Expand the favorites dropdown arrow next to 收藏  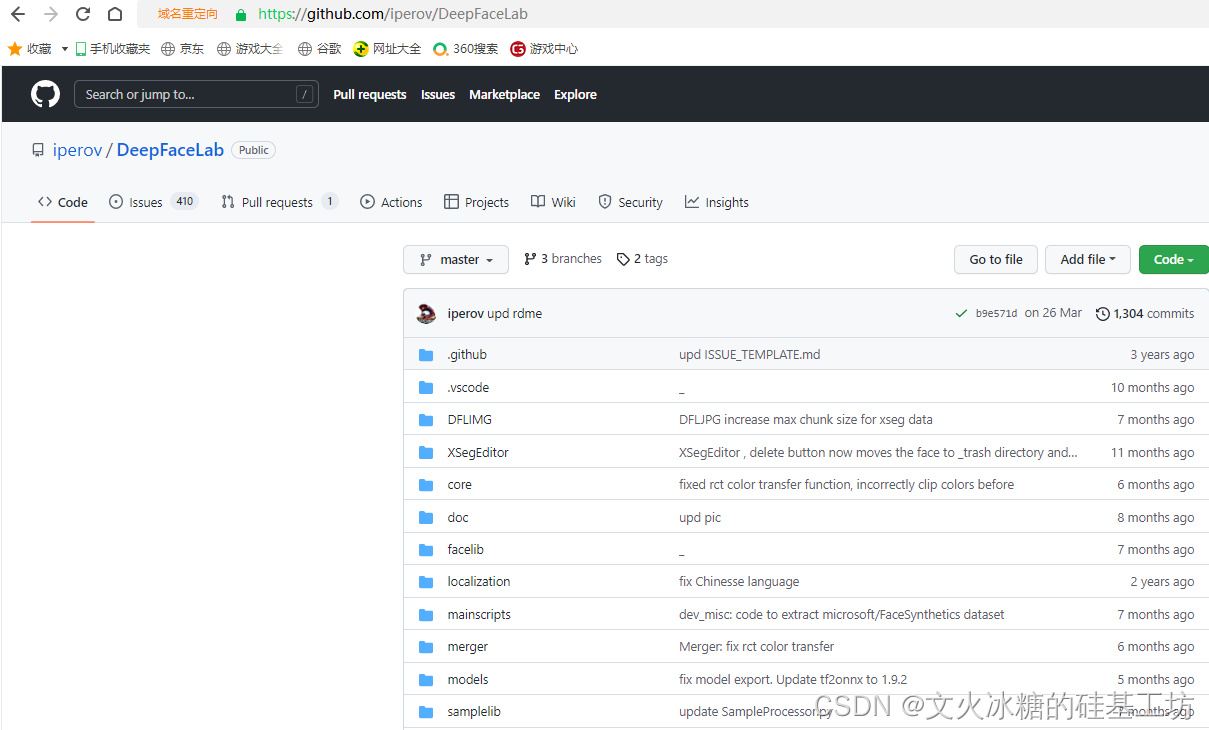click(x=65, y=48)
